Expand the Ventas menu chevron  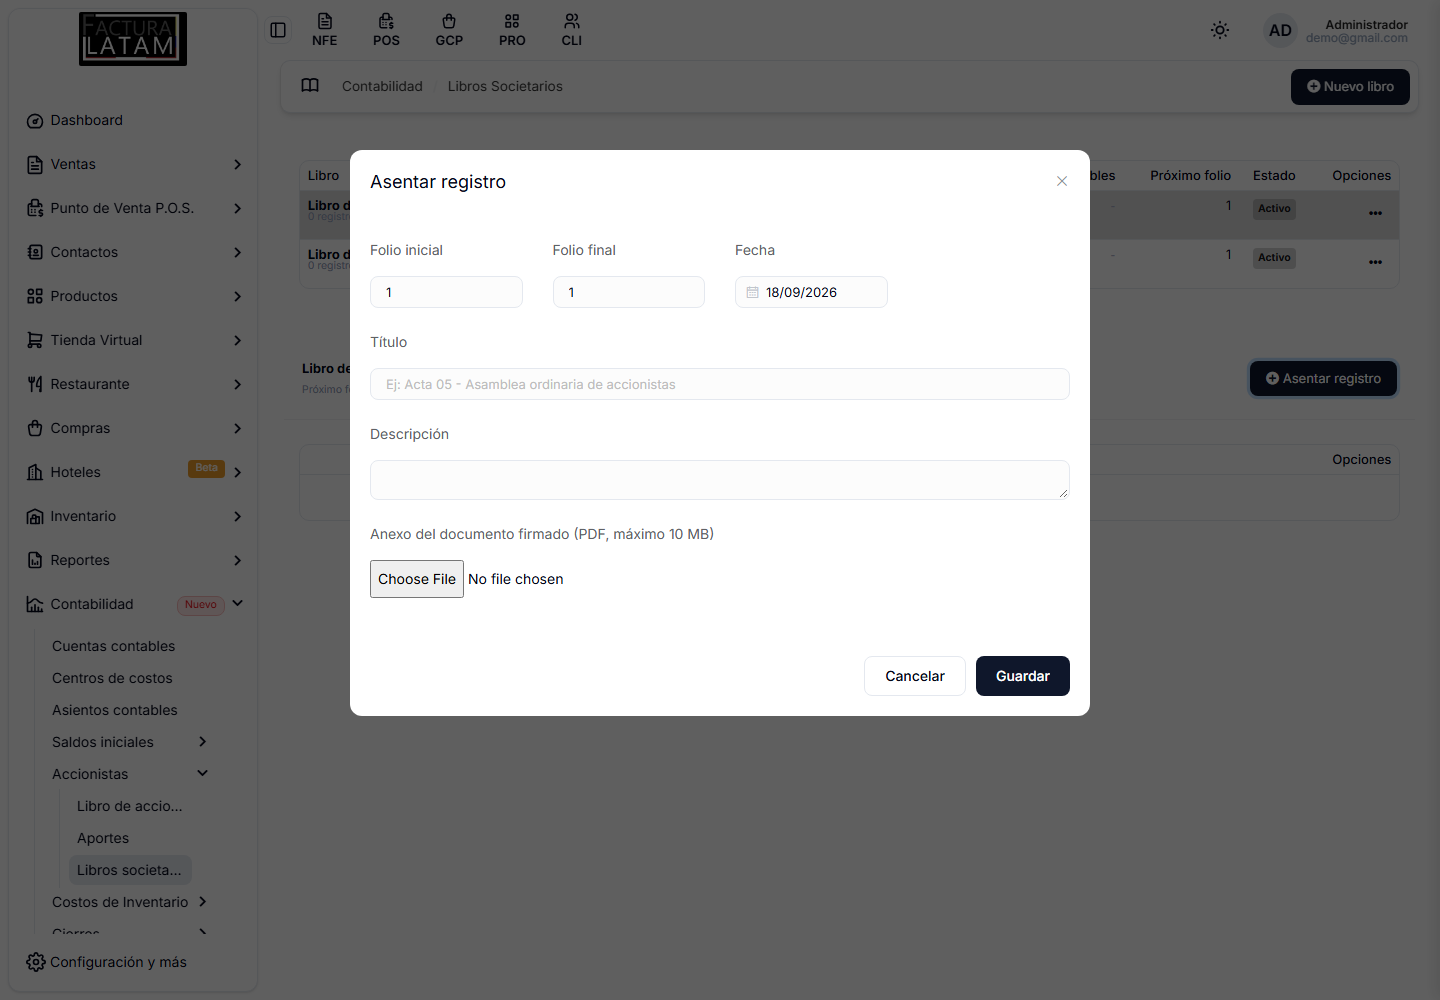click(x=237, y=164)
